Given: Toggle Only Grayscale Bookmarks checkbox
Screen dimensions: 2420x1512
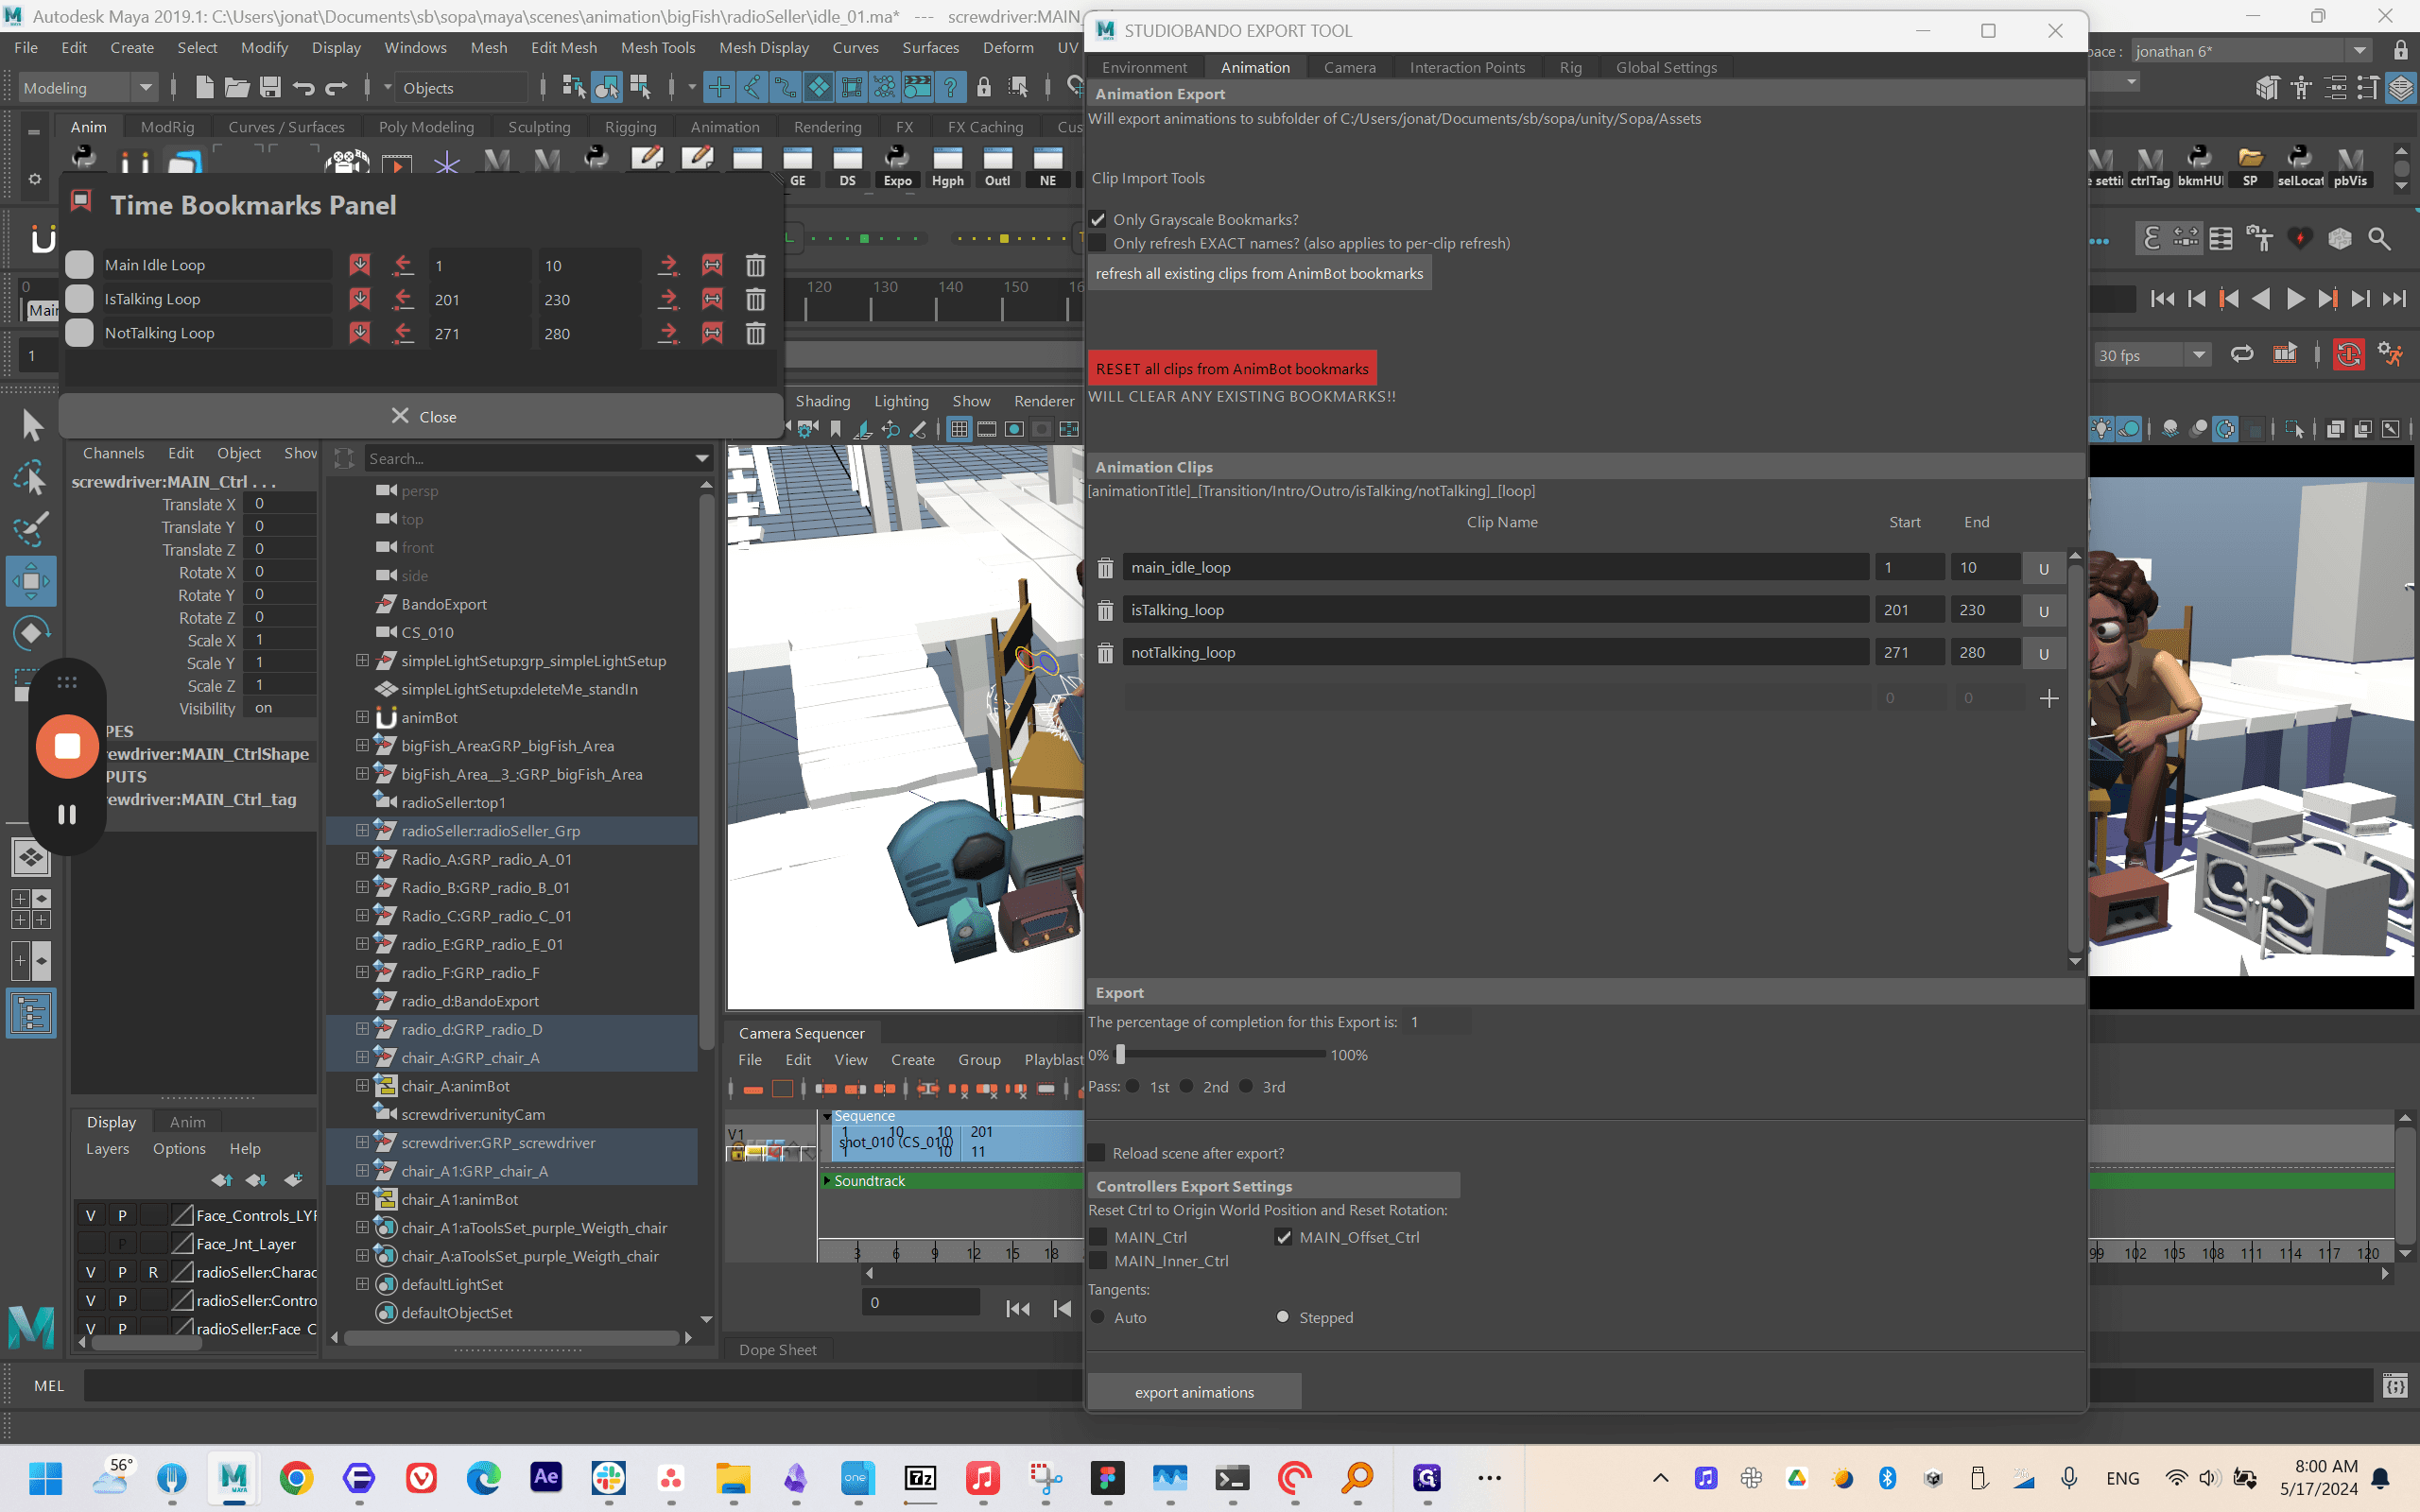Looking at the screenshot, I should 1098,220.
